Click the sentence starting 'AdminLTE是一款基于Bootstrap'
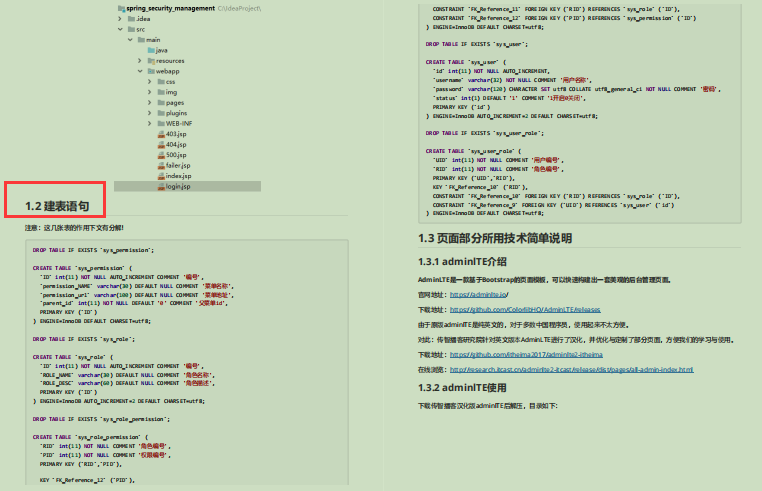 (x=544, y=280)
